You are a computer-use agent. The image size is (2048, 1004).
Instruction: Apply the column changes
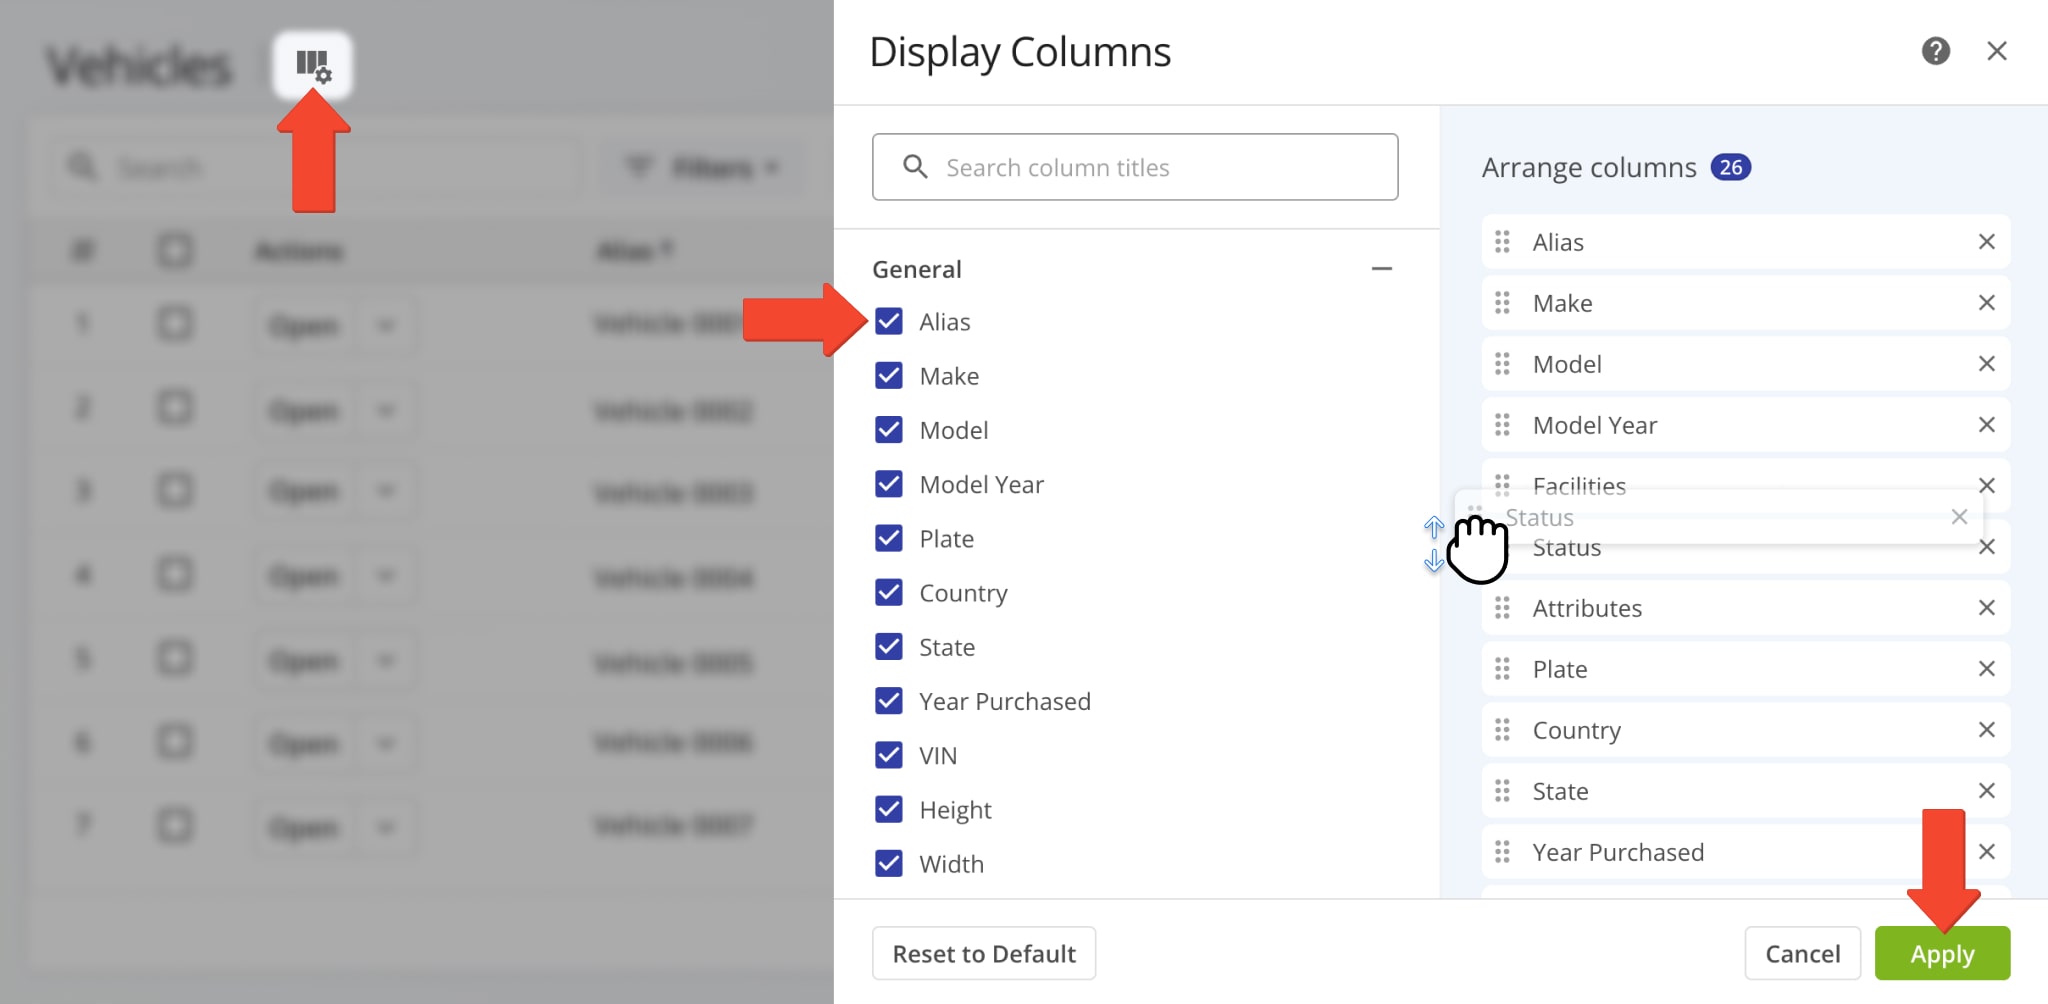coord(1942,953)
